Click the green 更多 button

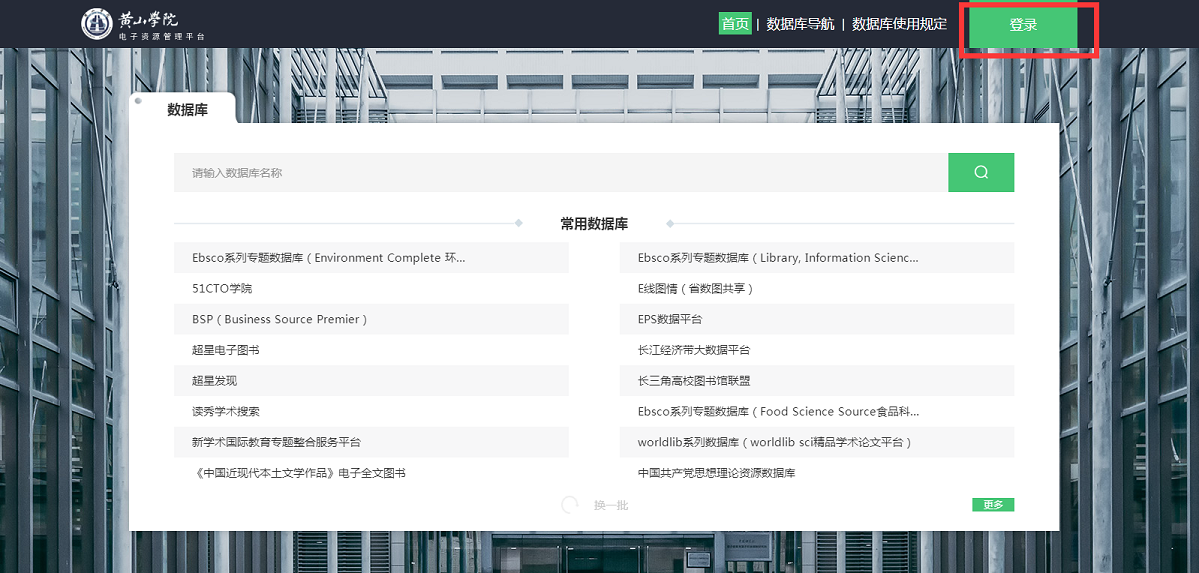point(993,505)
